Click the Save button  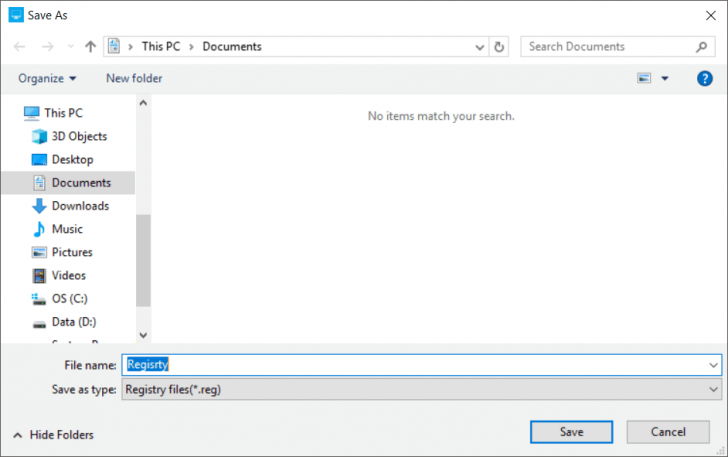pos(572,432)
